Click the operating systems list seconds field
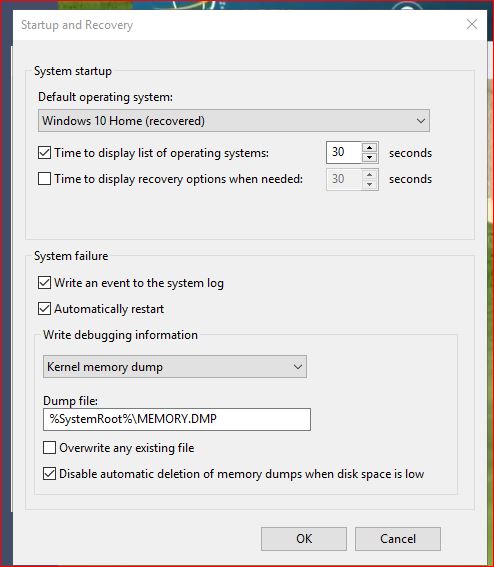Screen dimensions: 494x567 click(344, 152)
